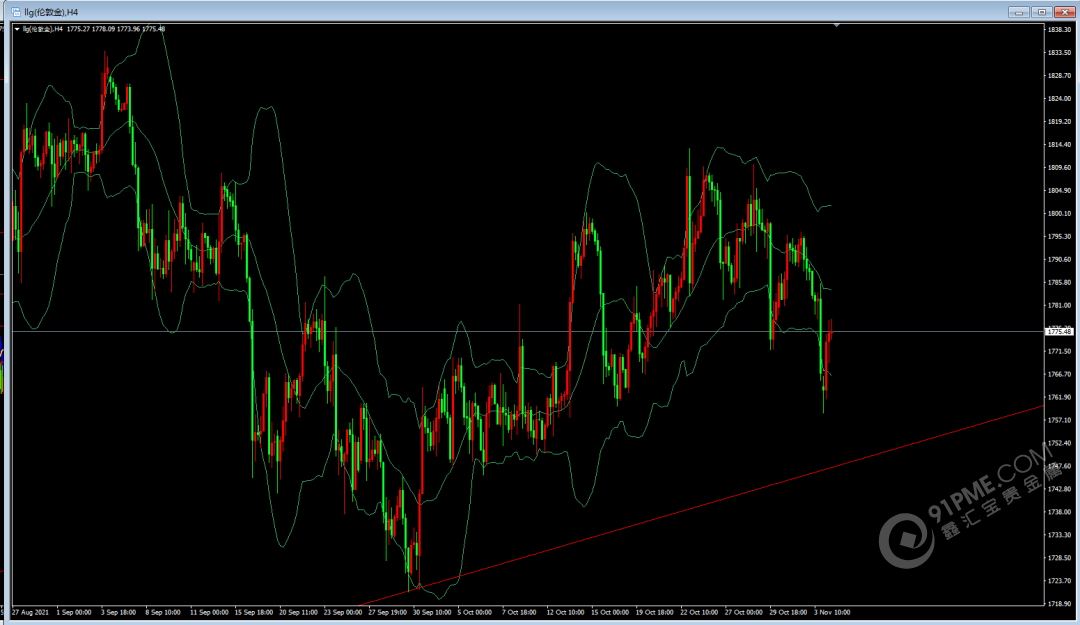Viewport: 1080px width, 625px height.
Task: Click time axis label 7 Oct 18:00
Action: (519, 612)
